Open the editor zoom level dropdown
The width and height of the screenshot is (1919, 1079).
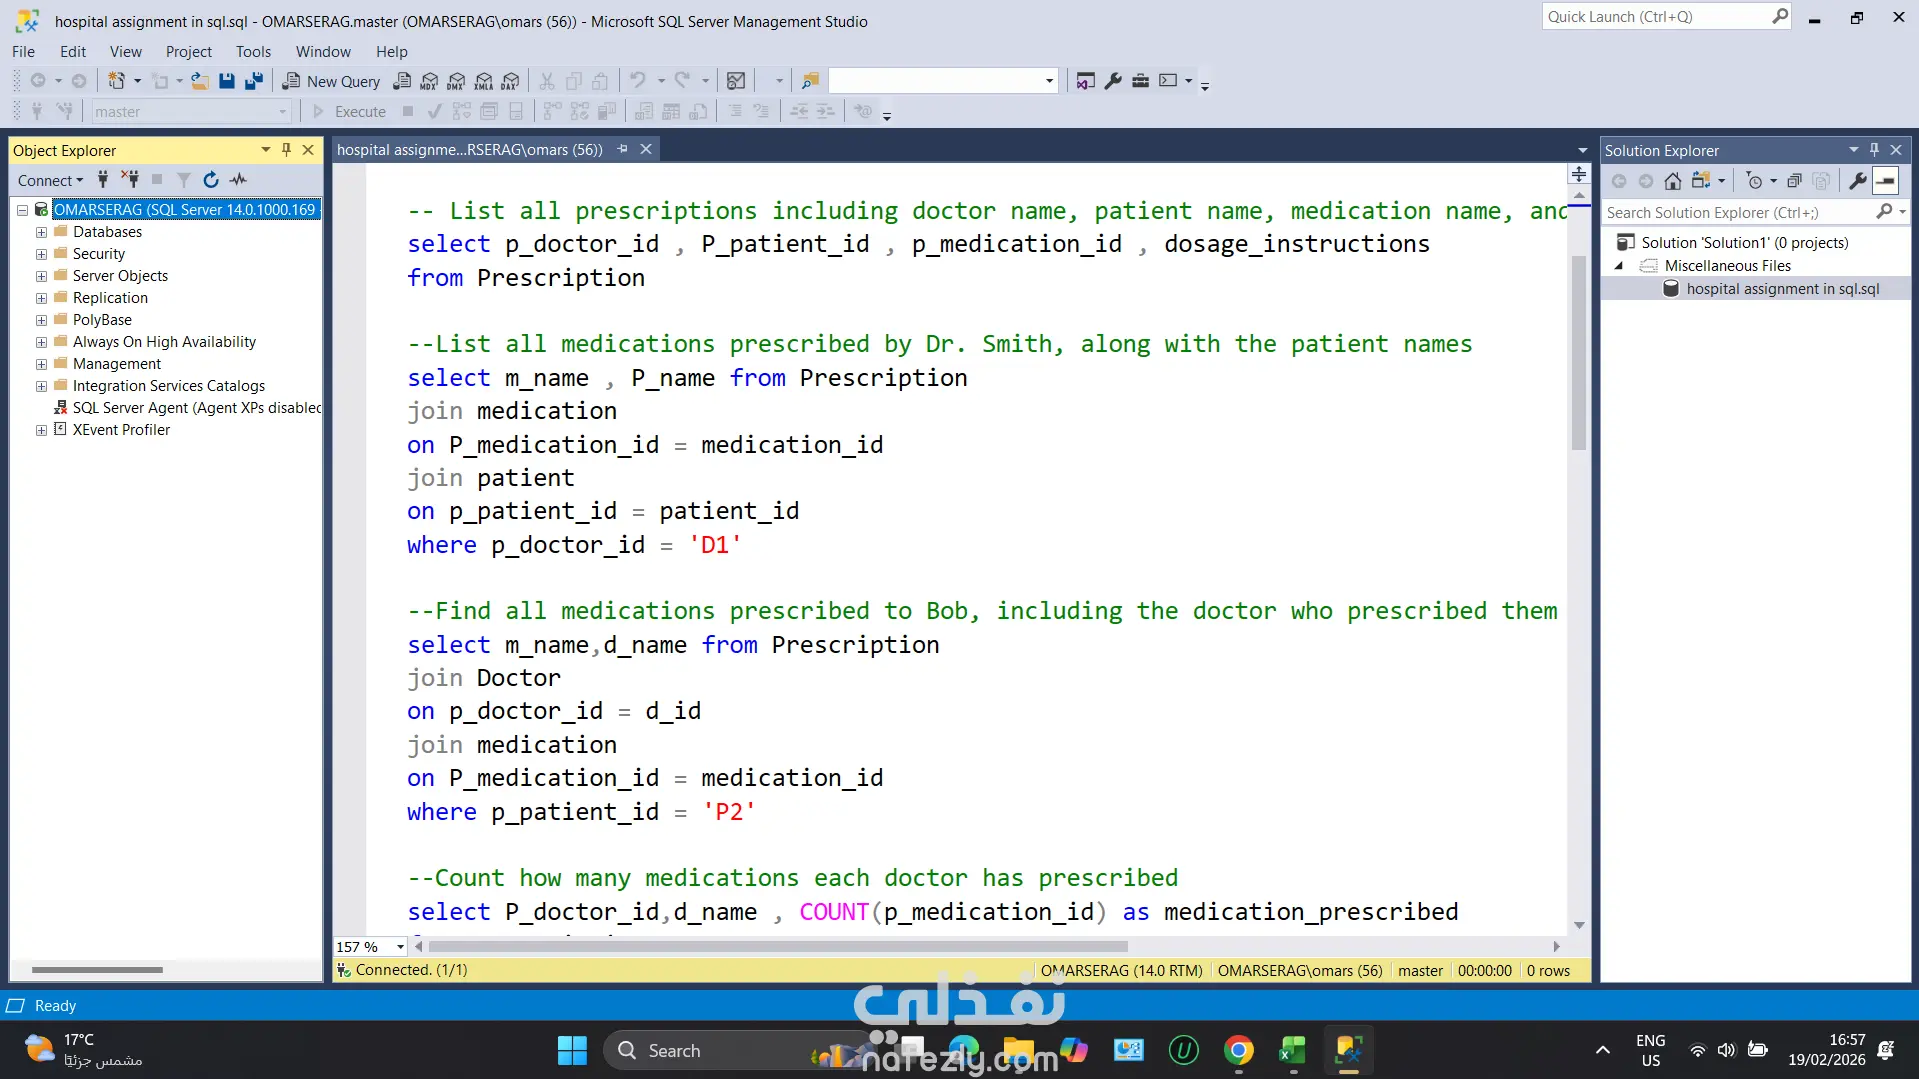click(x=400, y=947)
